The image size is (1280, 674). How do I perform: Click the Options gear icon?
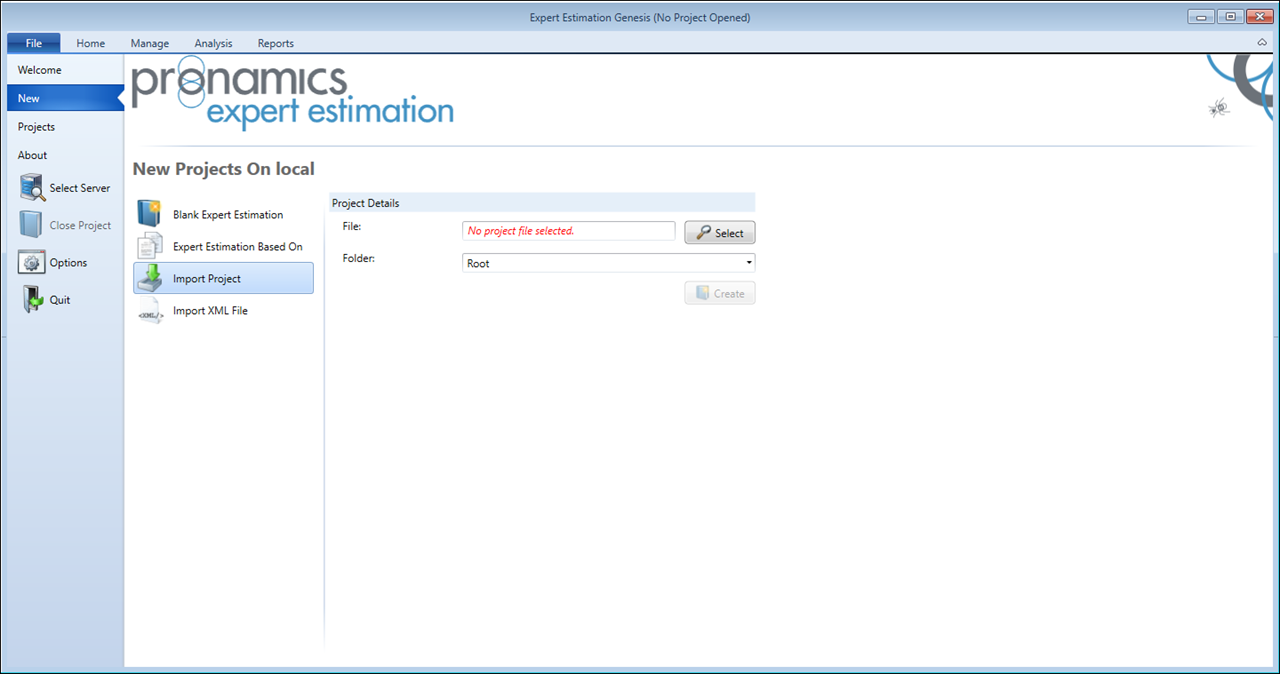[33, 263]
